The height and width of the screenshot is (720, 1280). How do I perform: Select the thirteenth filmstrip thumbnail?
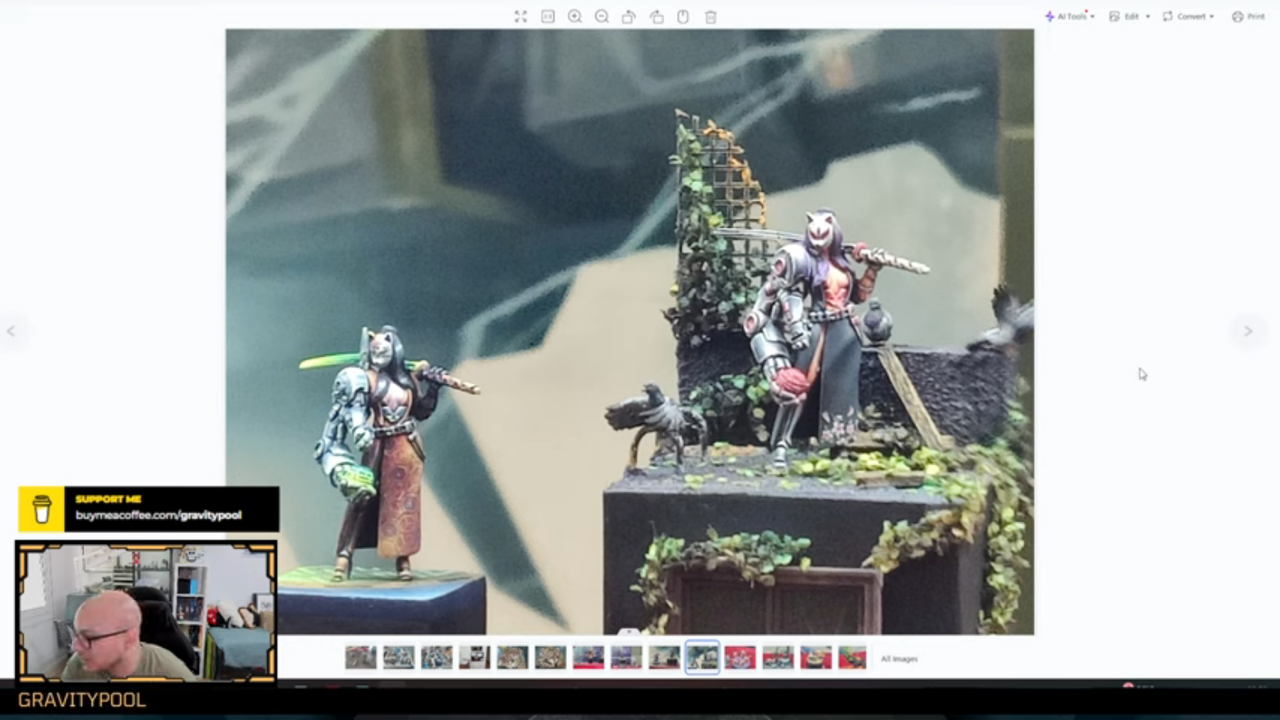coord(816,657)
